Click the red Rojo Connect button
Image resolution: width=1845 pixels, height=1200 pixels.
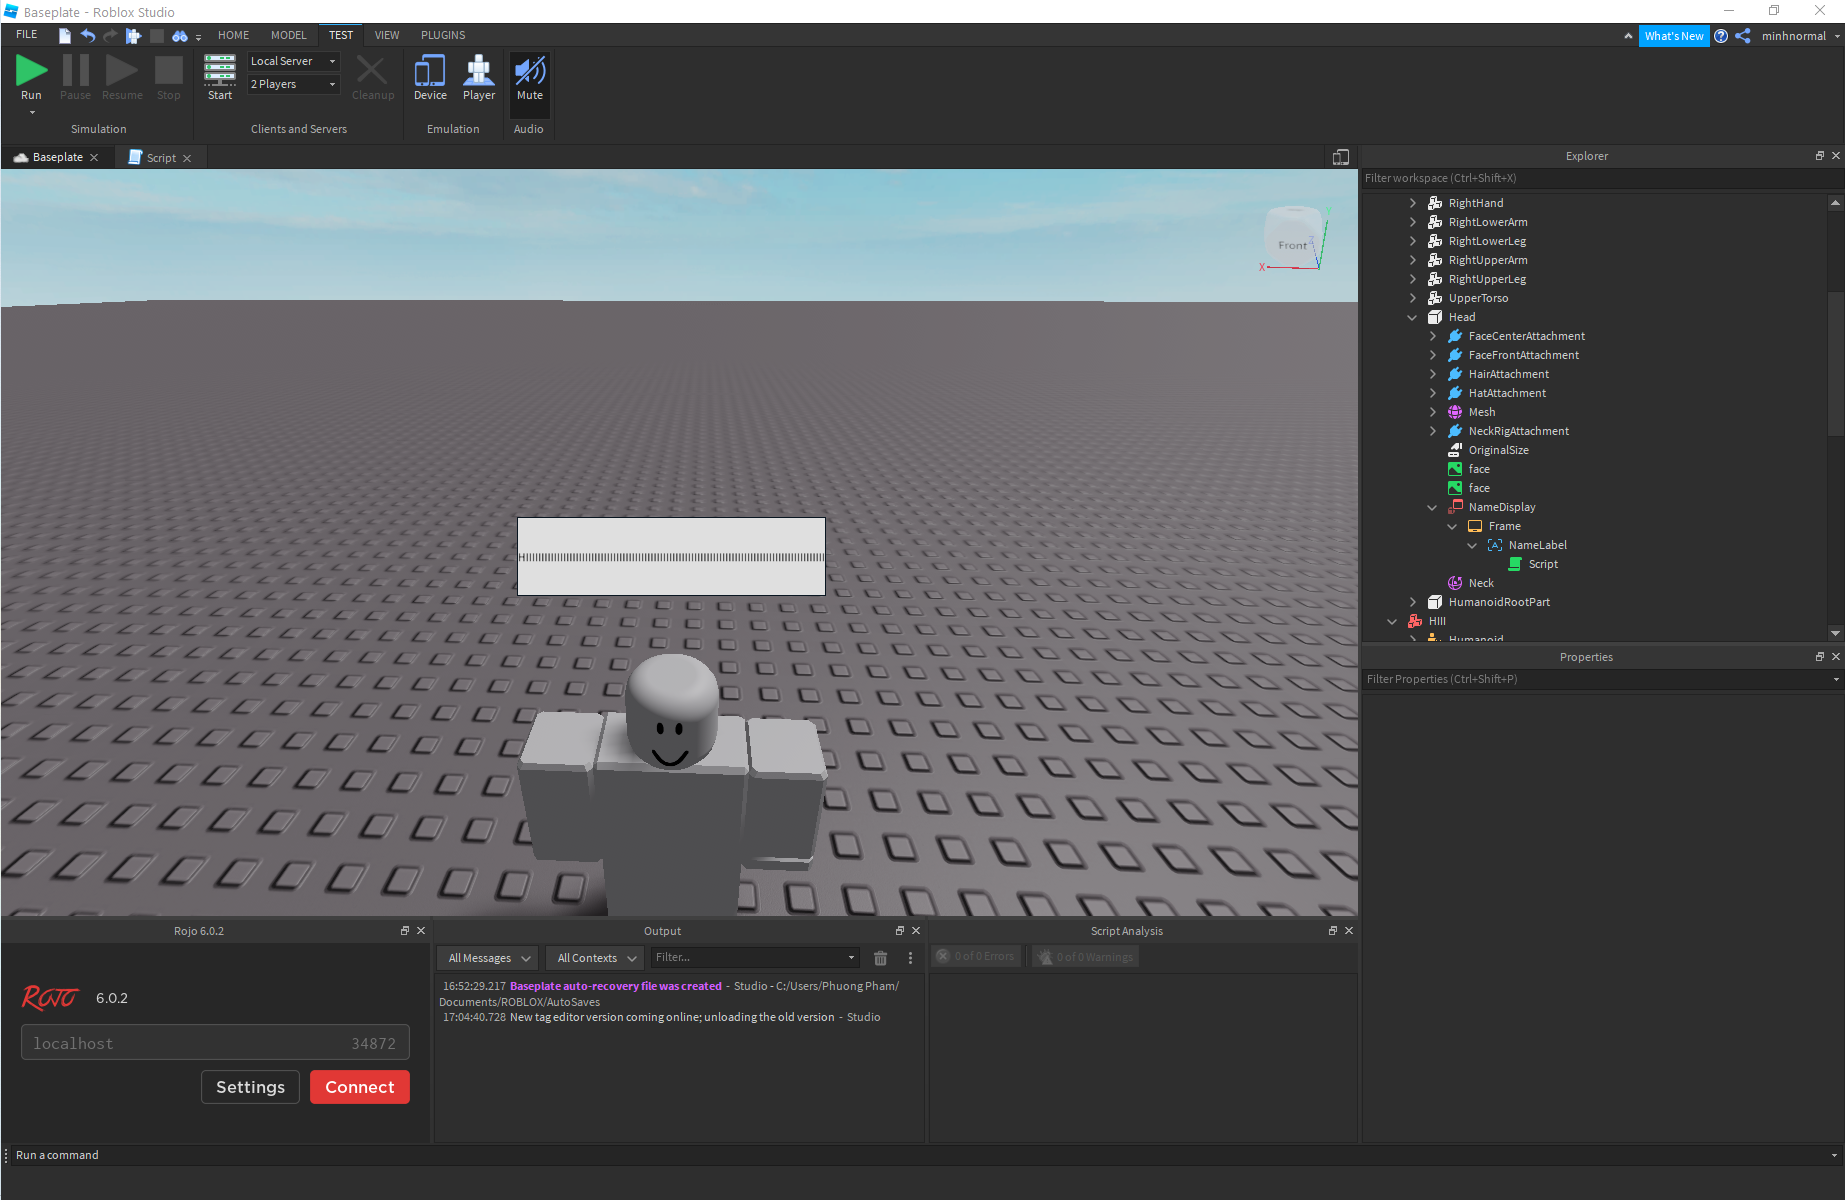tap(360, 1087)
